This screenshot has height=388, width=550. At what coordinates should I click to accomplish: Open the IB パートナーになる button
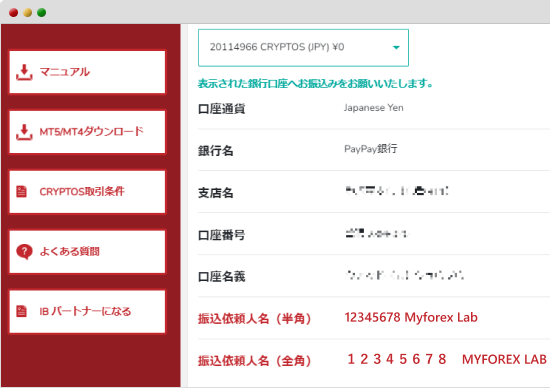pyautogui.click(x=87, y=312)
